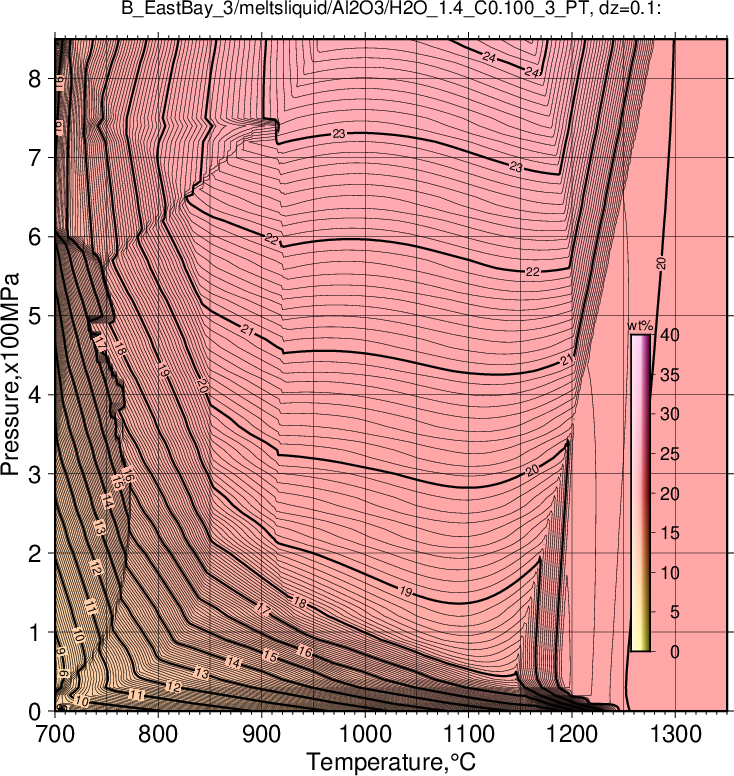This screenshot has height=776, width=734.
Task: Click the 23 contour label near 1150°C
Action: click(x=516, y=167)
